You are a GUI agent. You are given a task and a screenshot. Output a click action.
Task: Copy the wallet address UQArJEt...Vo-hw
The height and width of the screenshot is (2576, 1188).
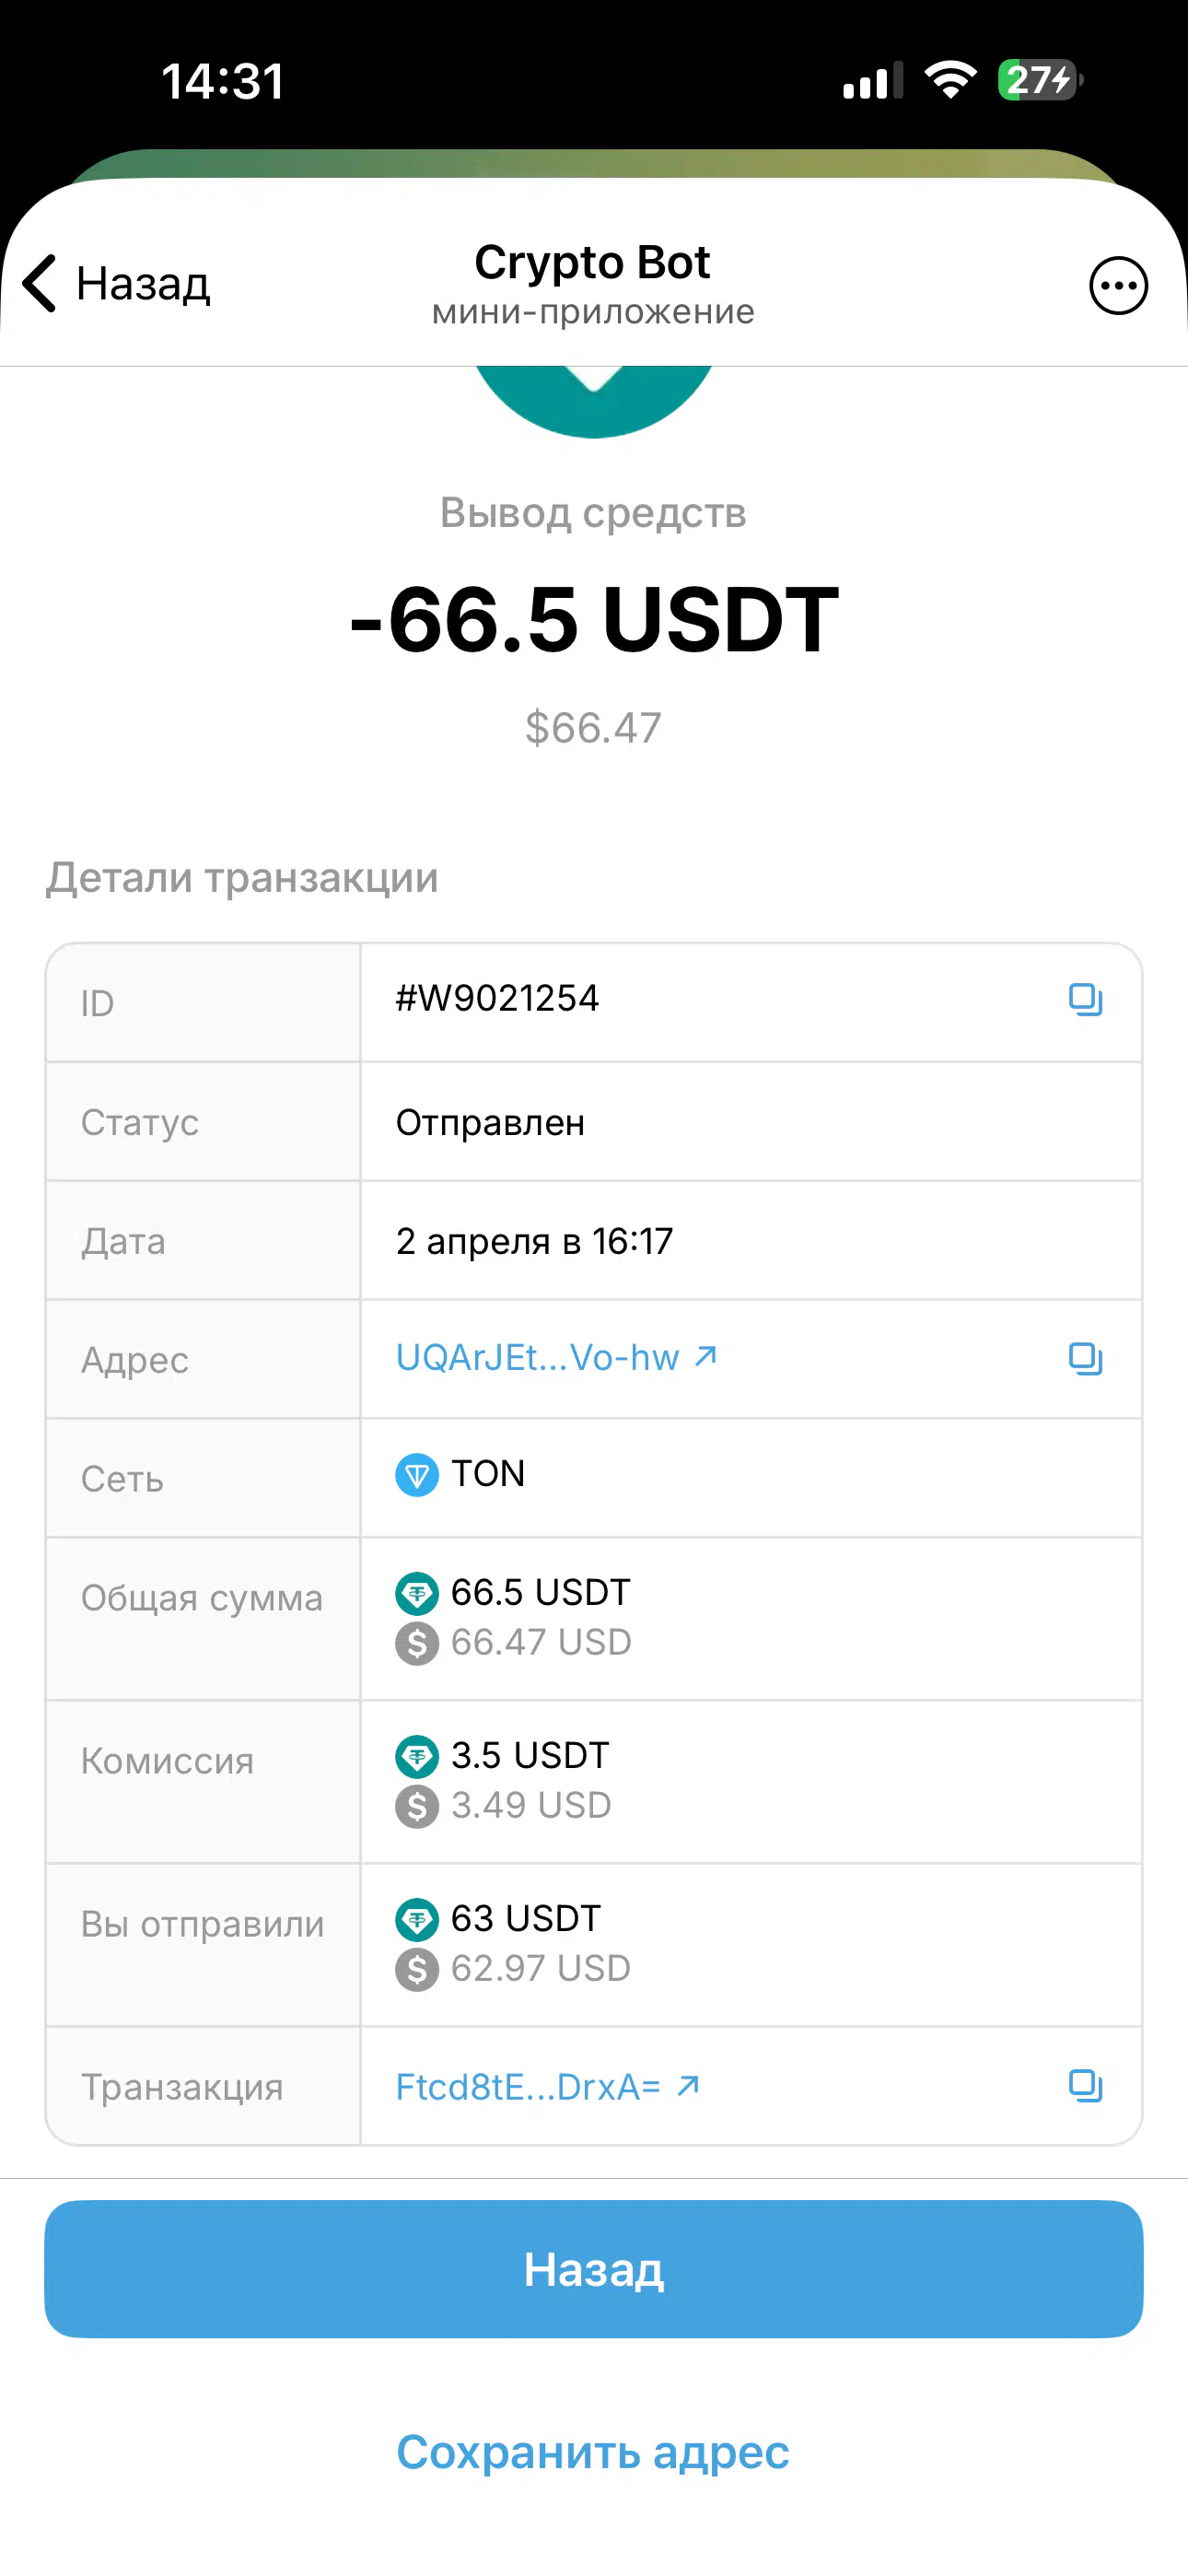tap(1085, 1358)
